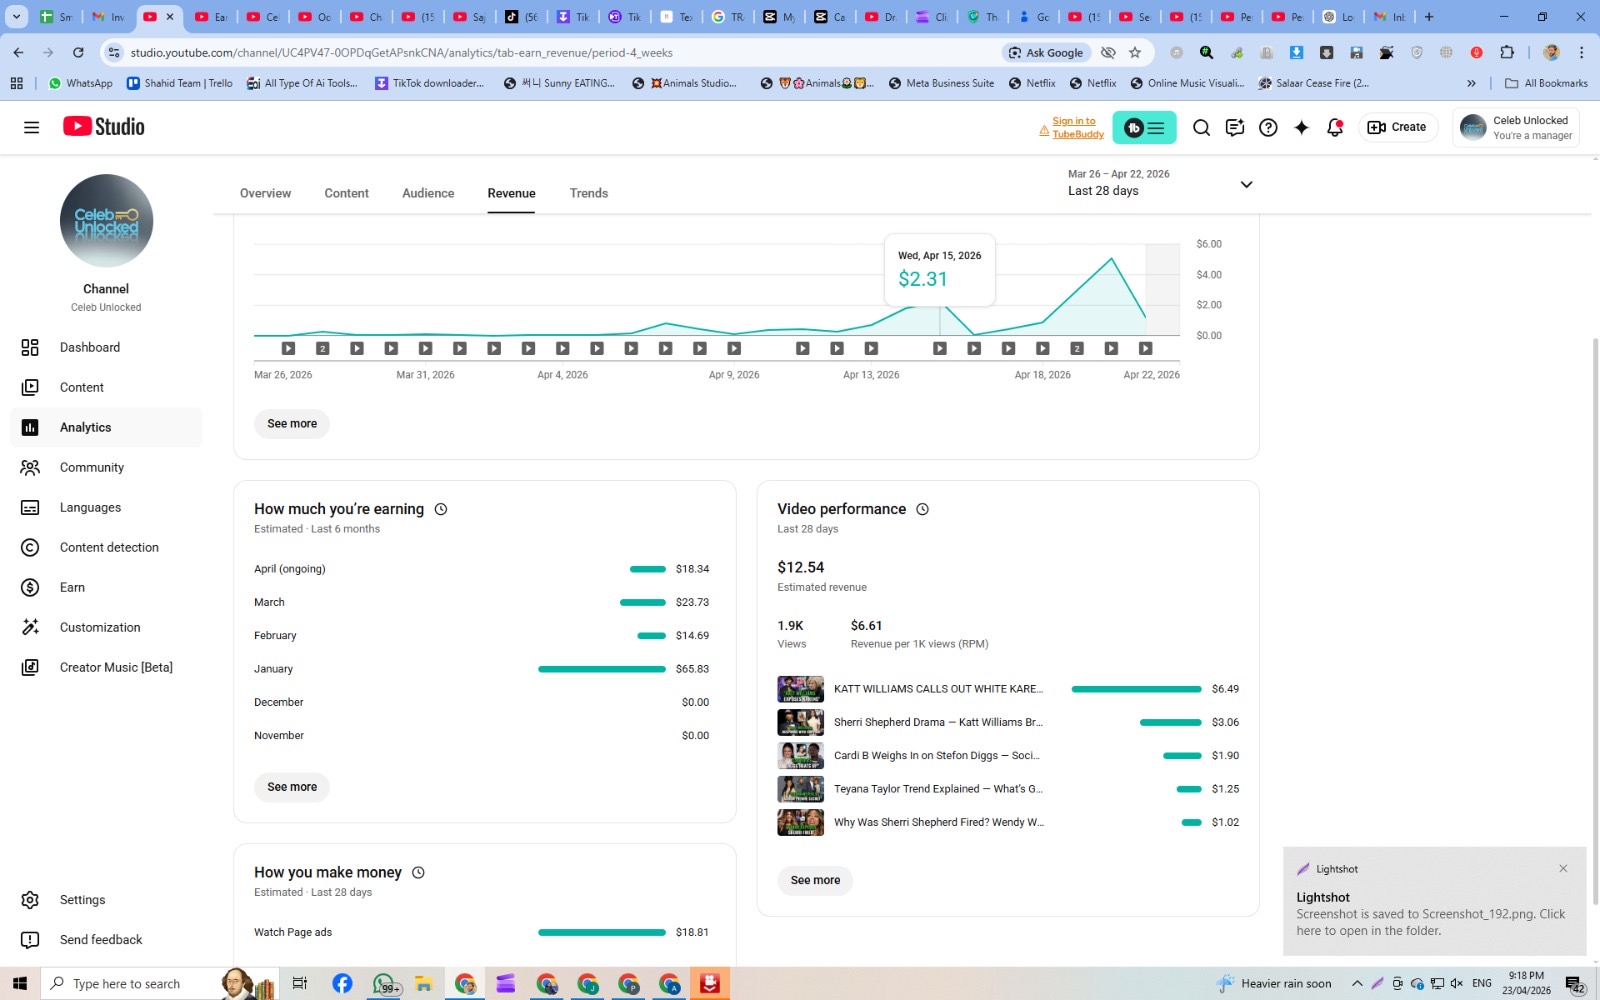Viewport: 1600px width, 1000px height.
Task: Click the Windows search box
Action: point(133,983)
